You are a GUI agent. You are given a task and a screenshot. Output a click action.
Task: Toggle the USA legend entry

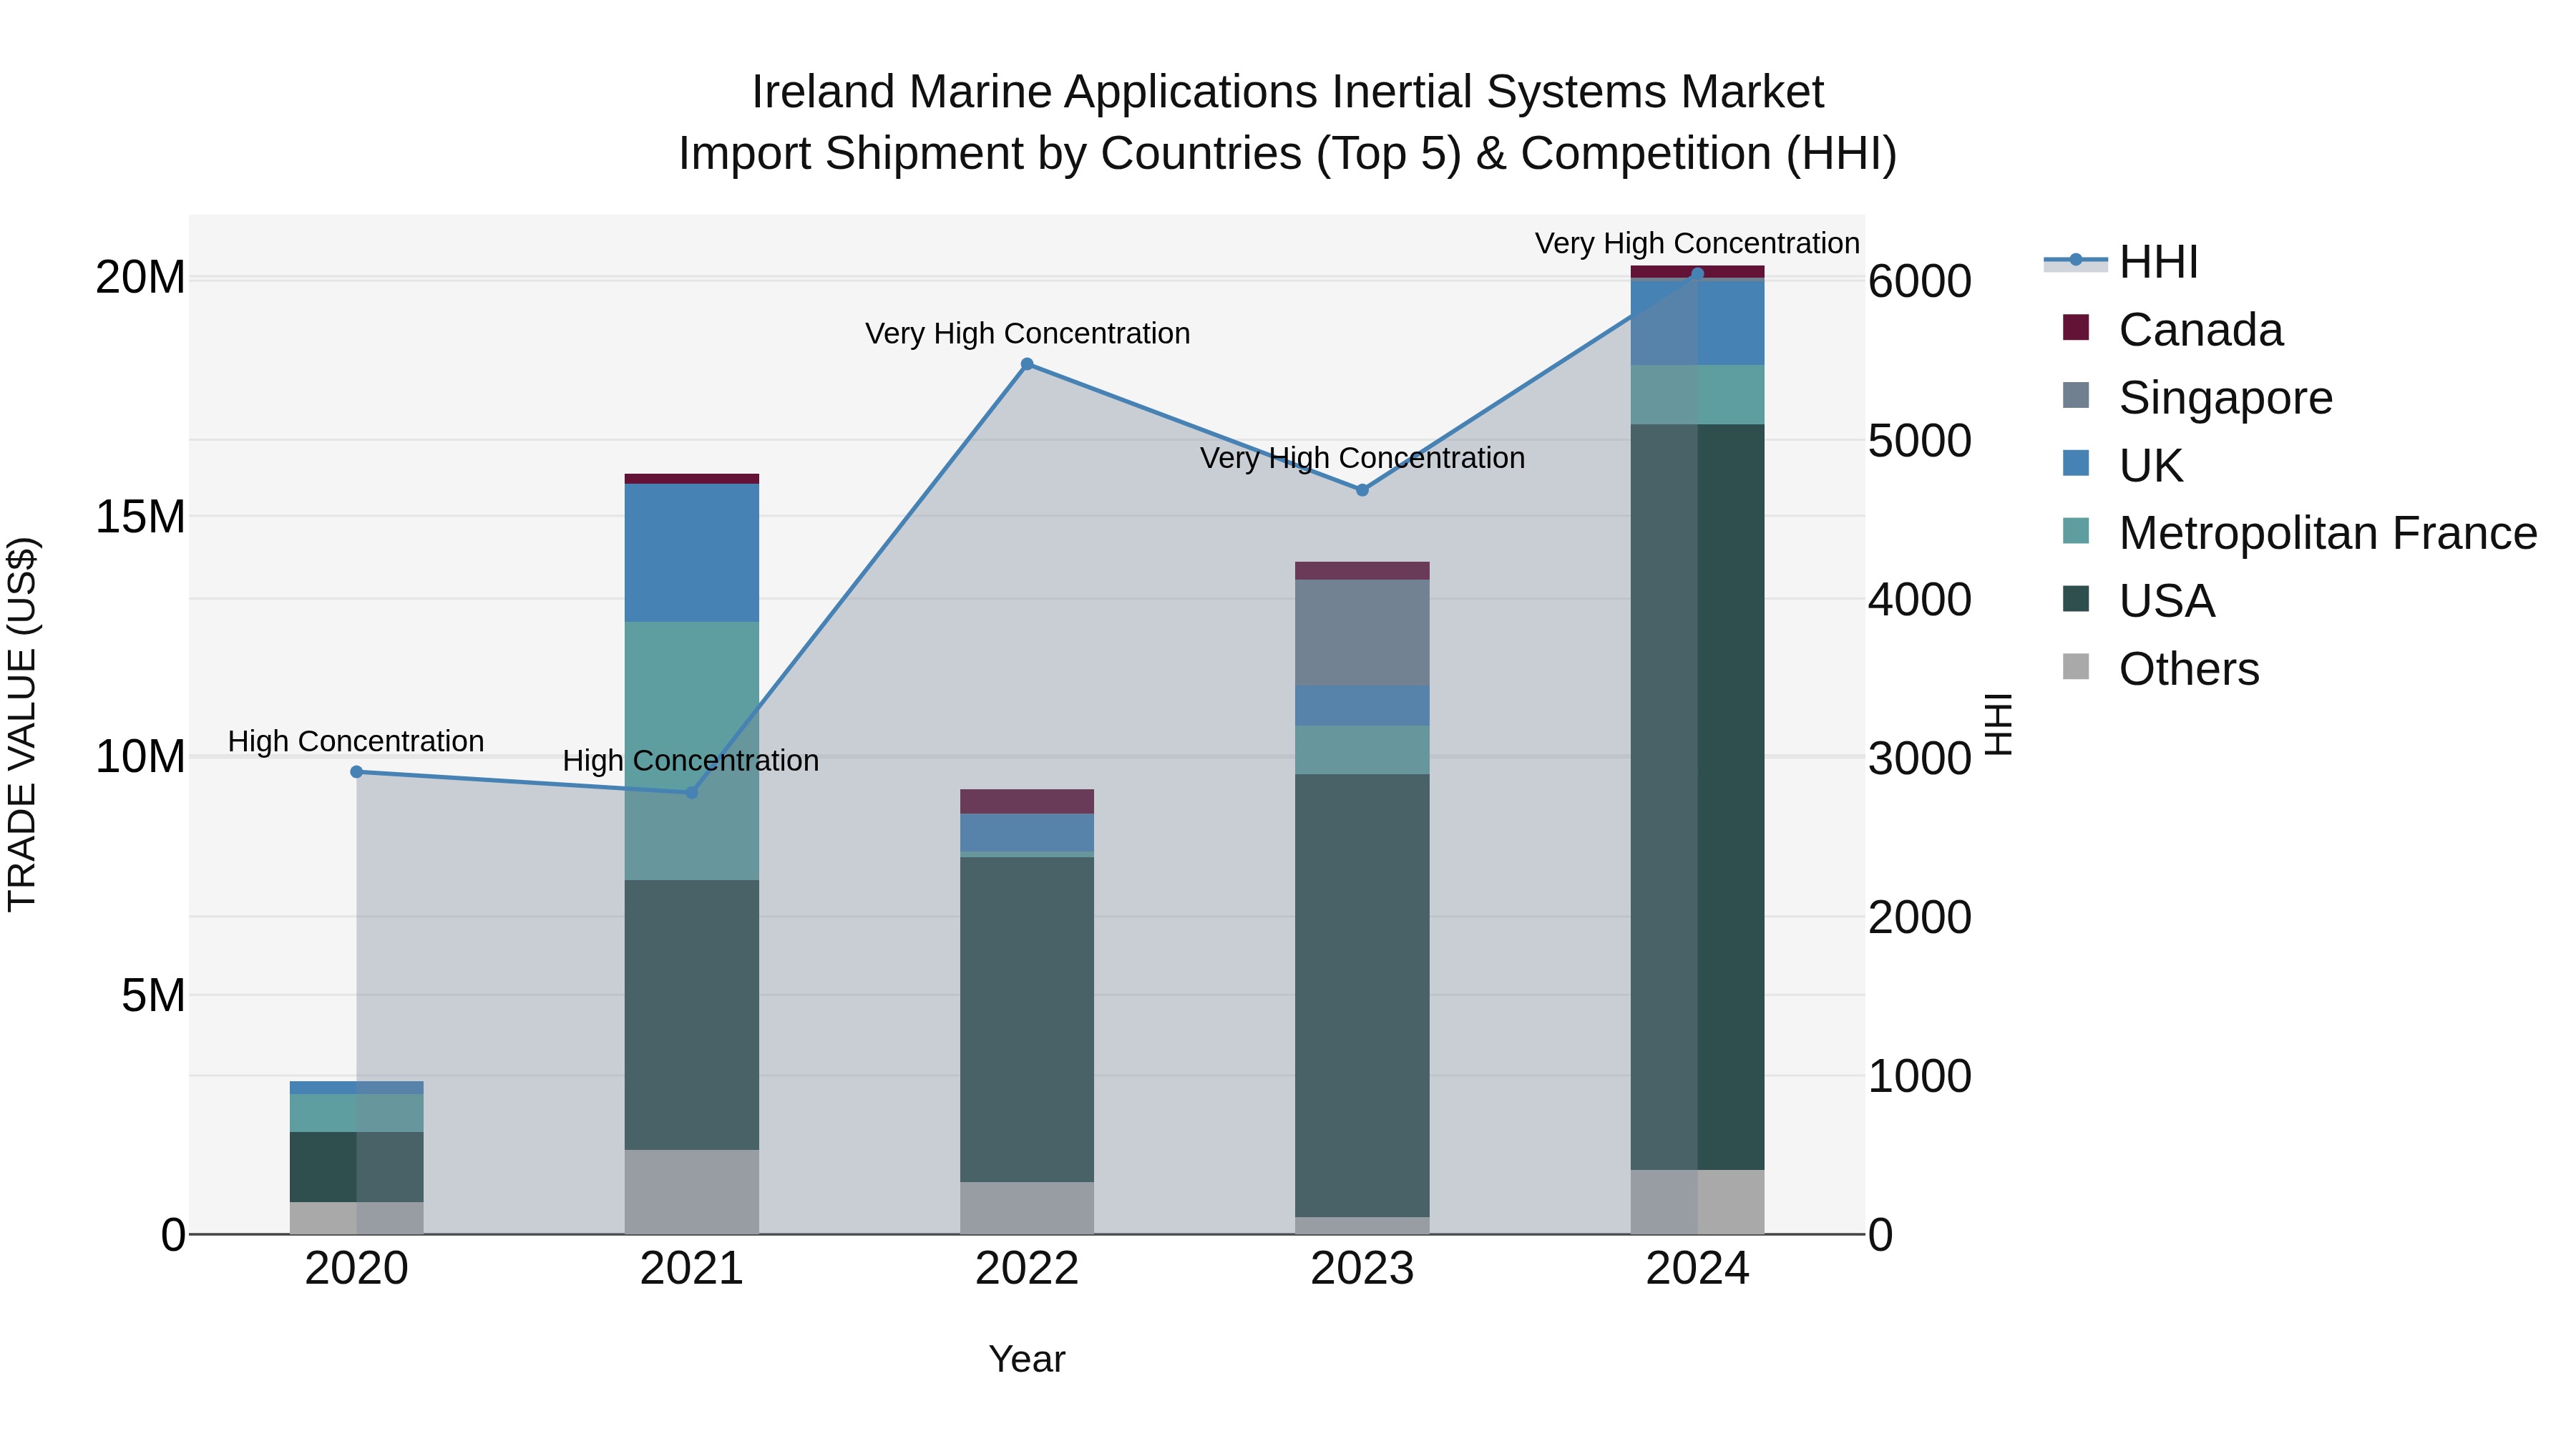click(2138, 601)
